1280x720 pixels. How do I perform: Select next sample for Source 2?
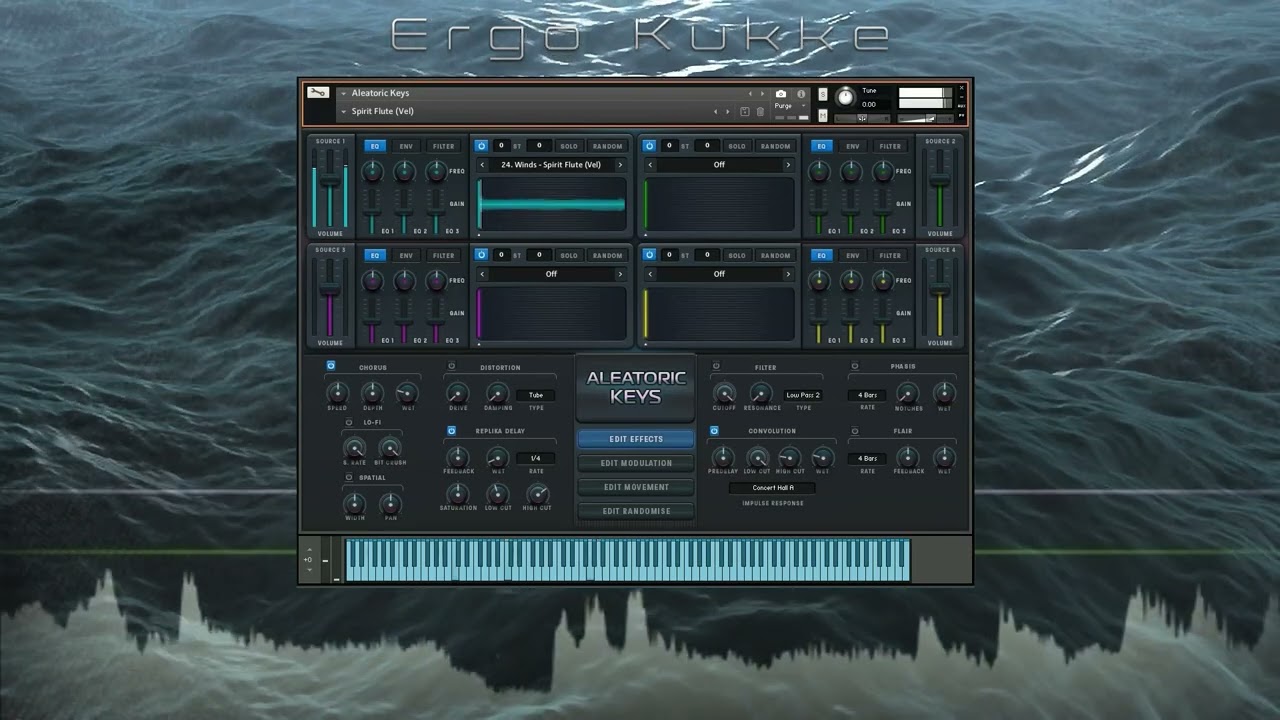[788, 164]
